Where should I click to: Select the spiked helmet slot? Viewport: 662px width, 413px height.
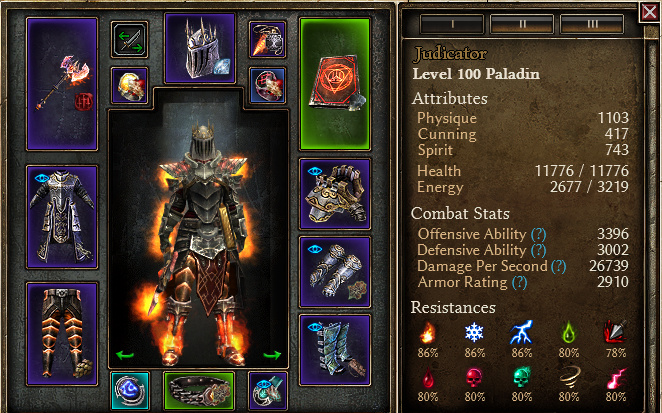tap(200, 48)
